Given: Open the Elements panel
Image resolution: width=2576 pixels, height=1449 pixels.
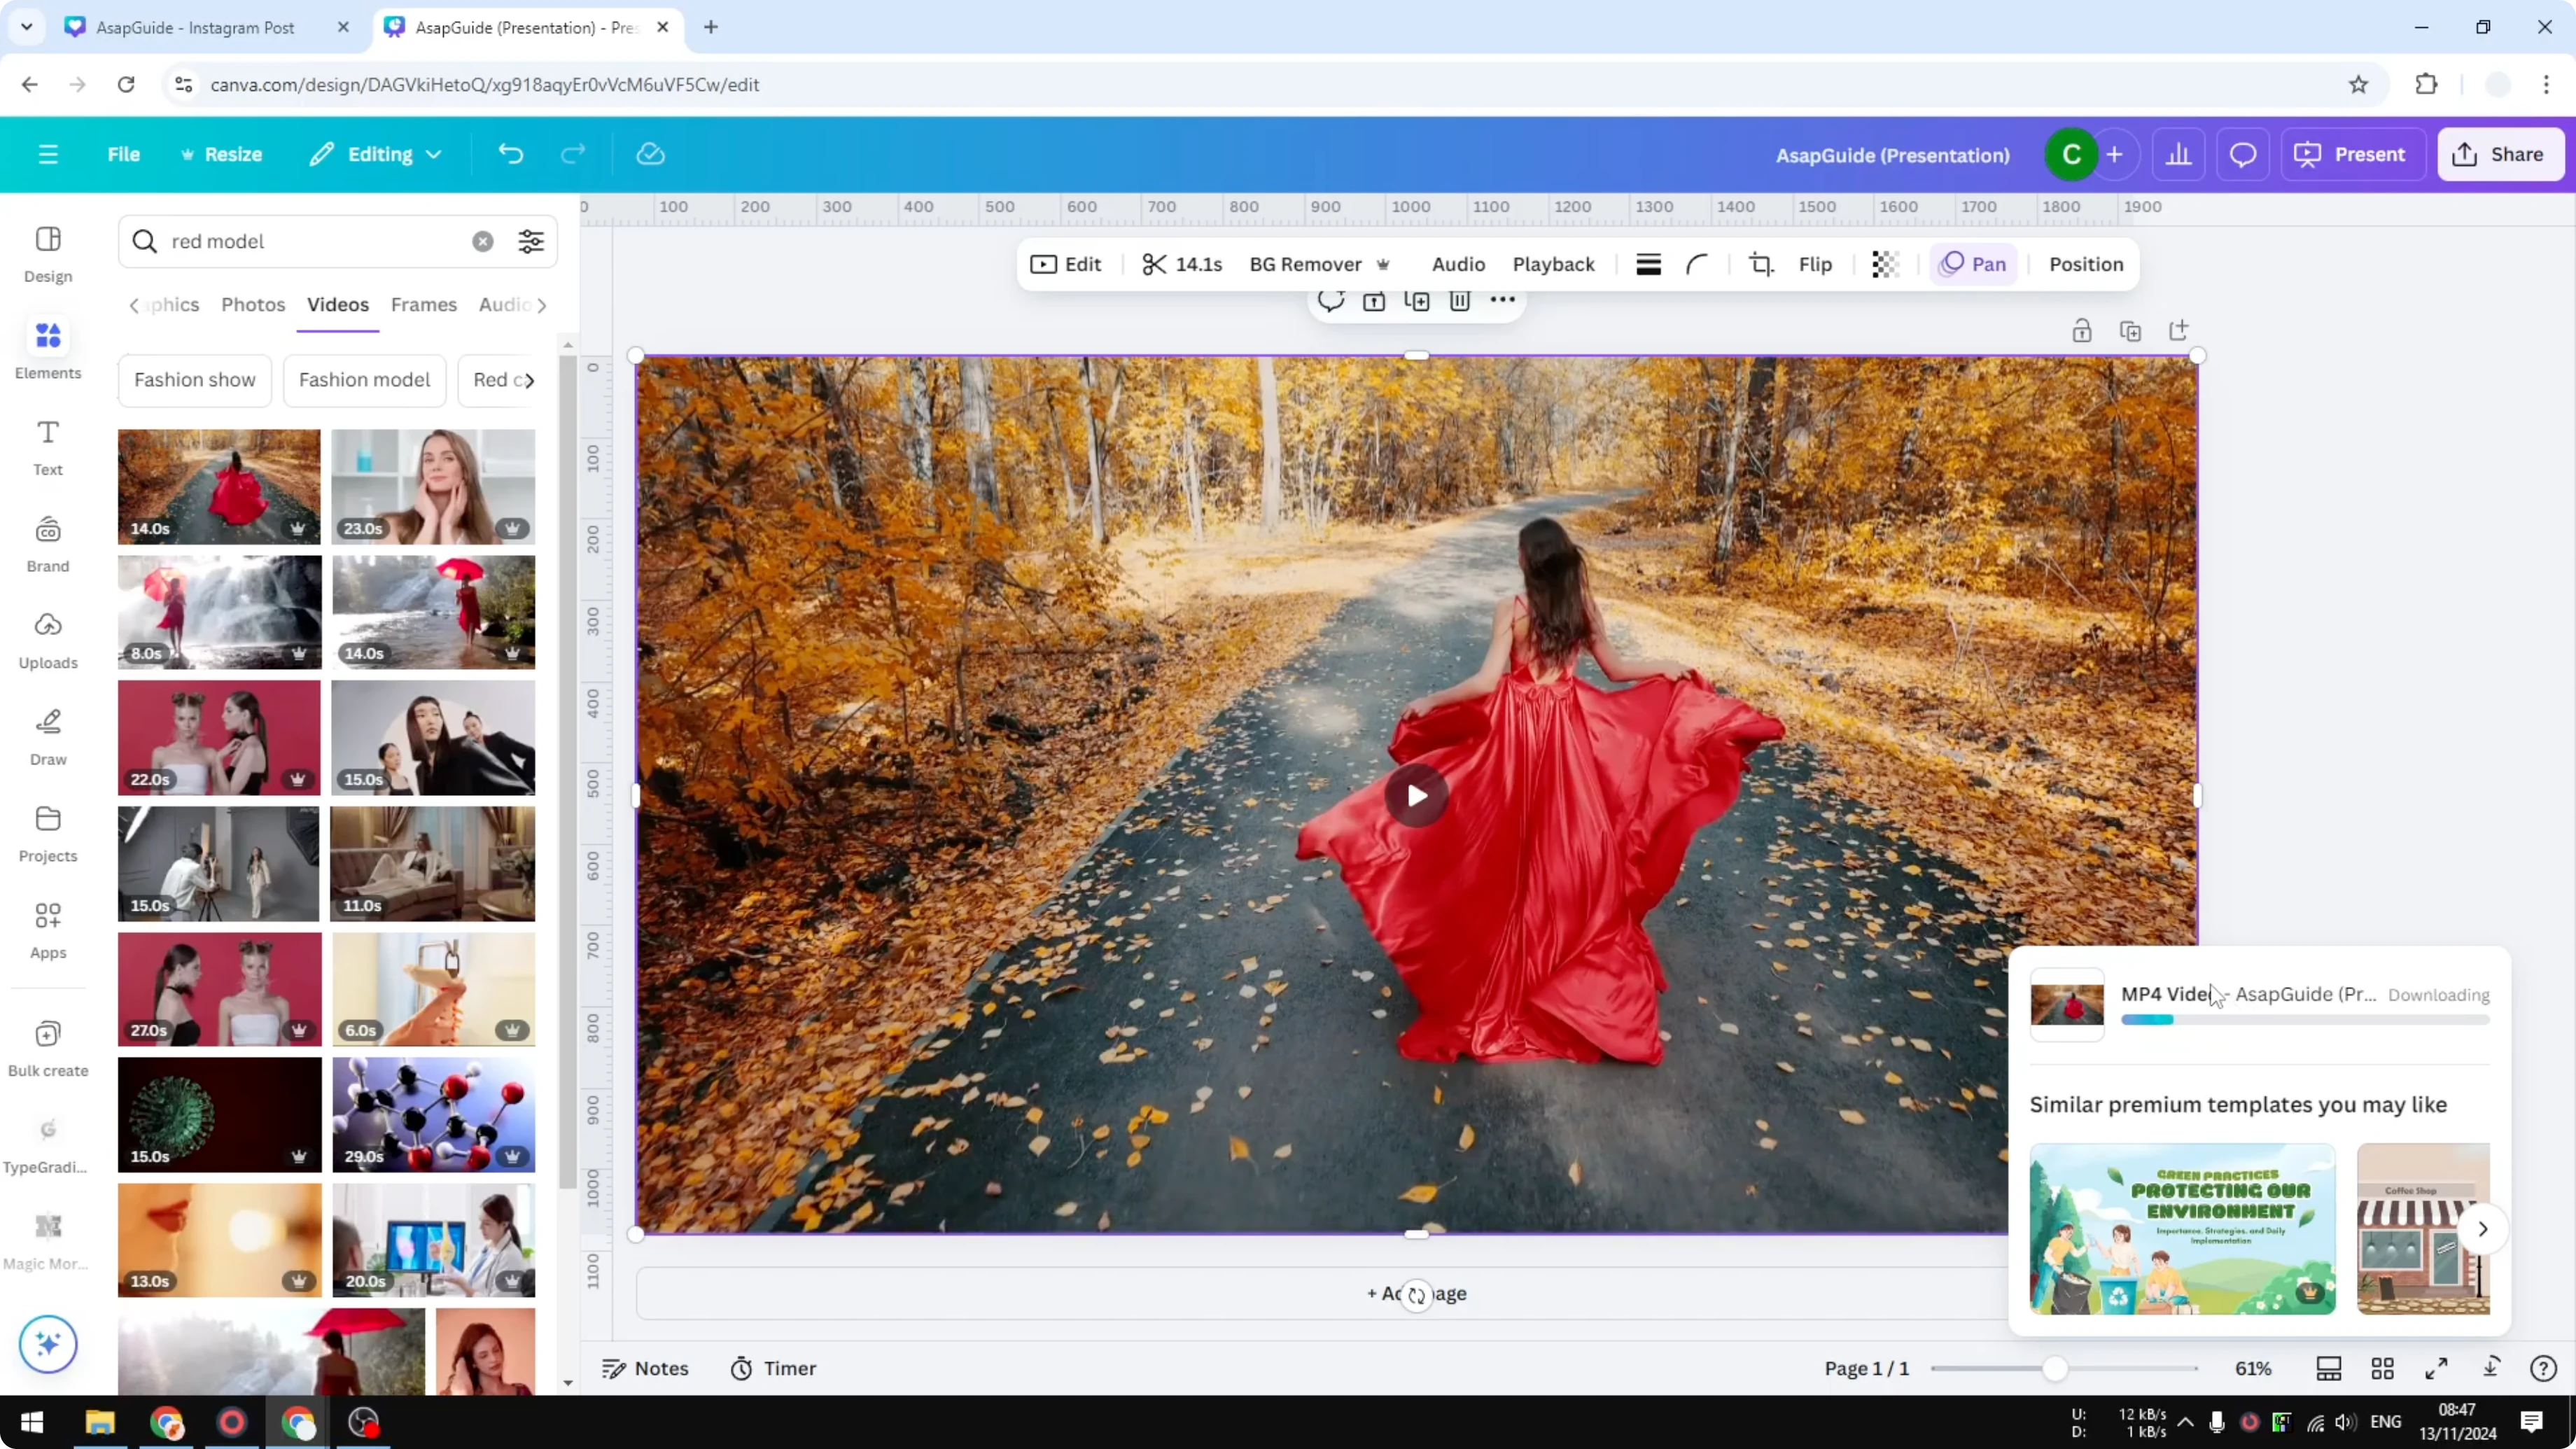Looking at the screenshot, I should (x=47, y=348).
